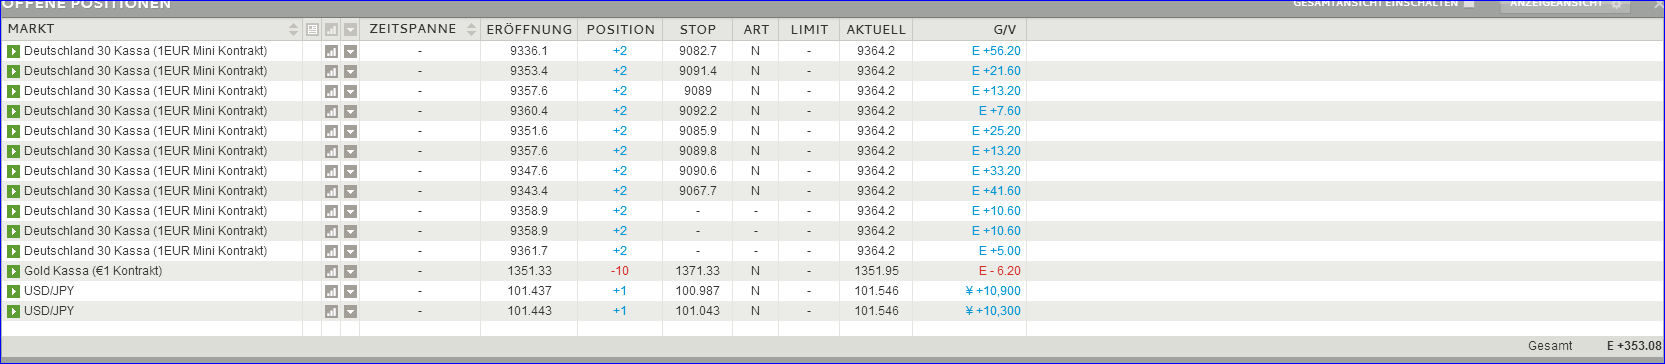Open dropdown menu for position opened at 9336.1

(350, 51)
